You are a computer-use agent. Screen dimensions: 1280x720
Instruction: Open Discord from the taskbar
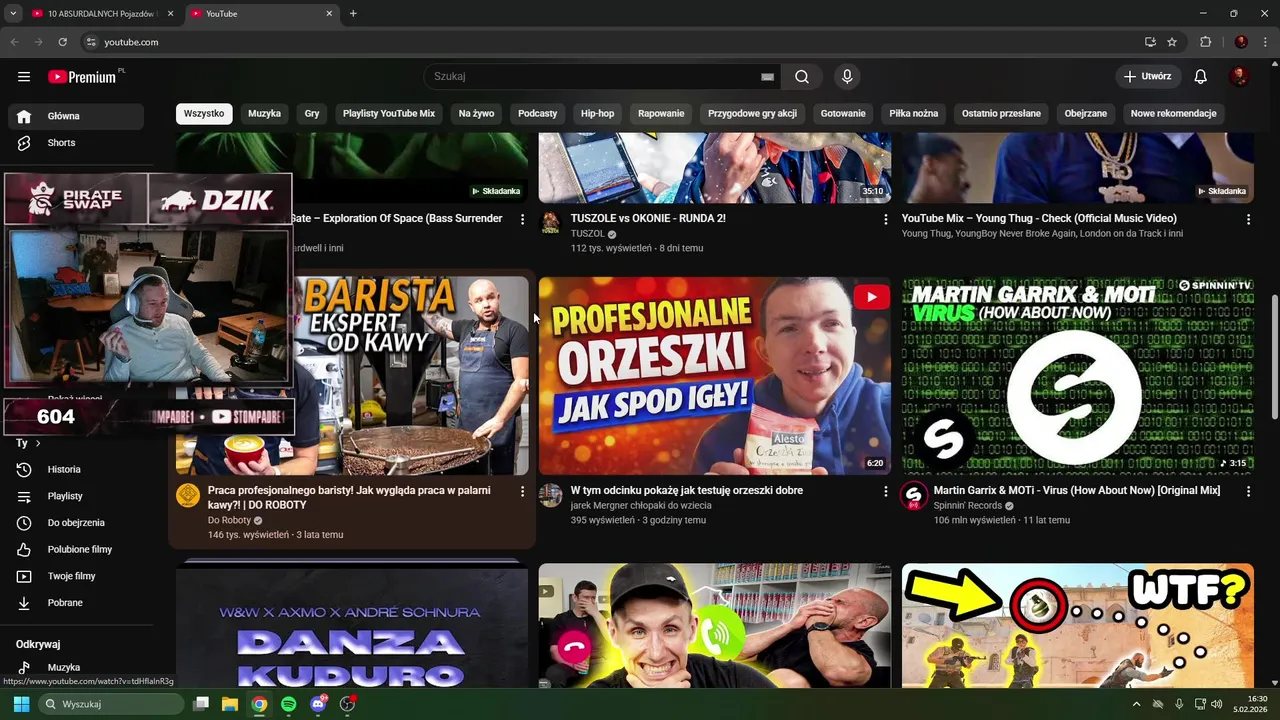[319, 704]
